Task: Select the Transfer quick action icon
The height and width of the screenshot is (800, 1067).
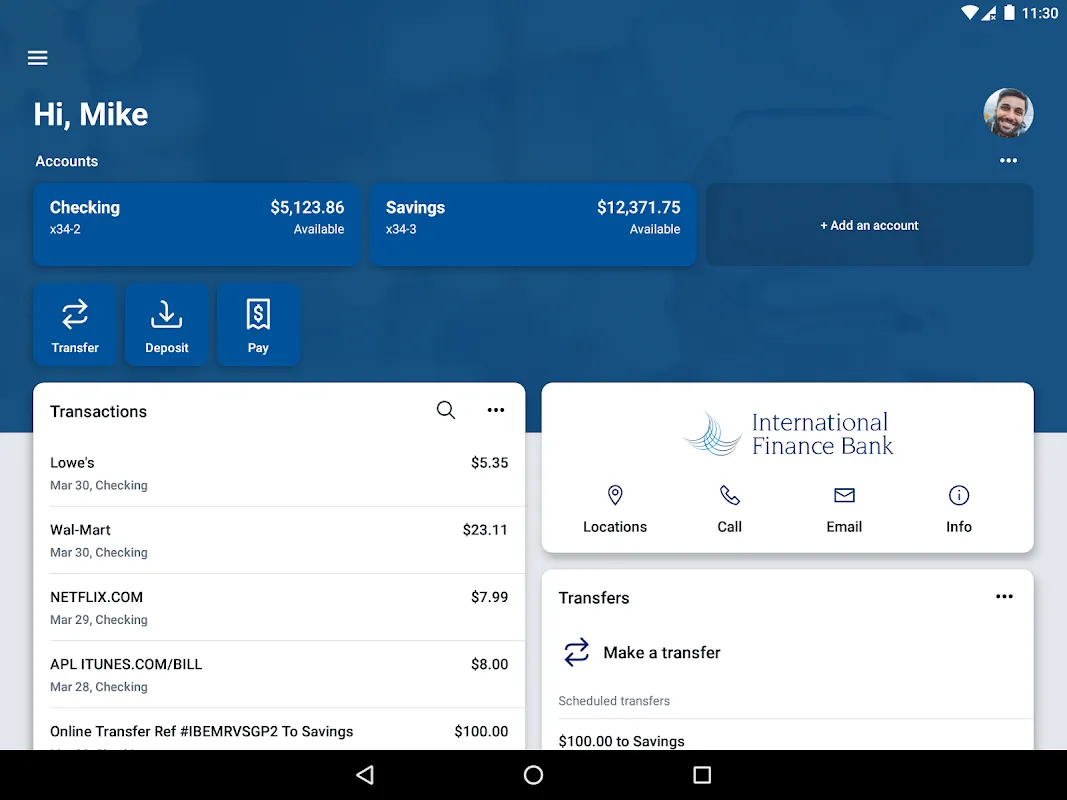Action: [75, 315]
